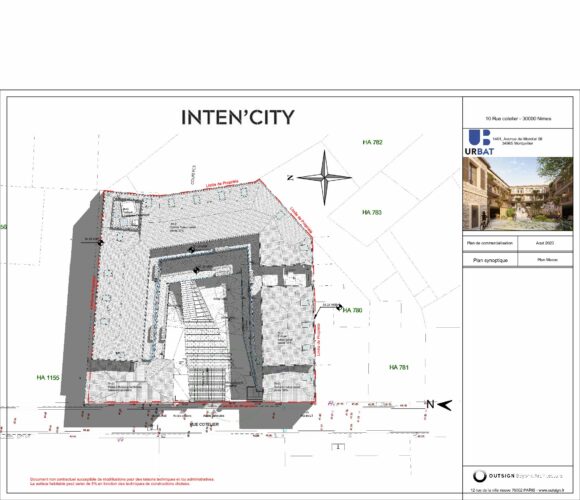Click the elevation marker on the left facade
The height and width of the screenshot is (500, 580).
[100, 243]
